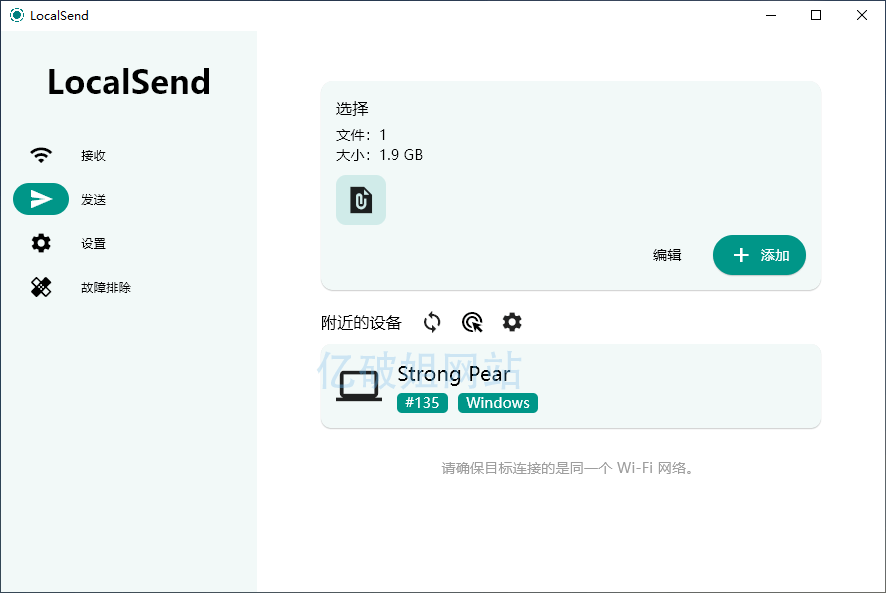Switch to the 接收 section
The image size is (886, 593).
pyautogui.click(x=93, y=155)
